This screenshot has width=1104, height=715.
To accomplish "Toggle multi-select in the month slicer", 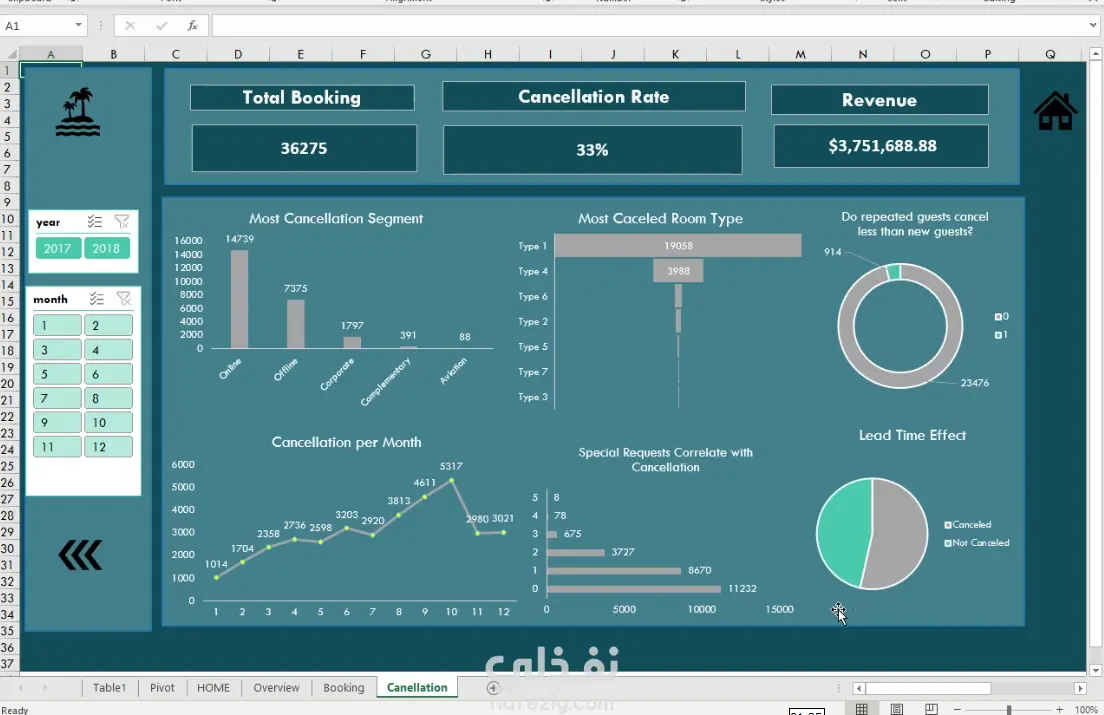I will [97, 299].
